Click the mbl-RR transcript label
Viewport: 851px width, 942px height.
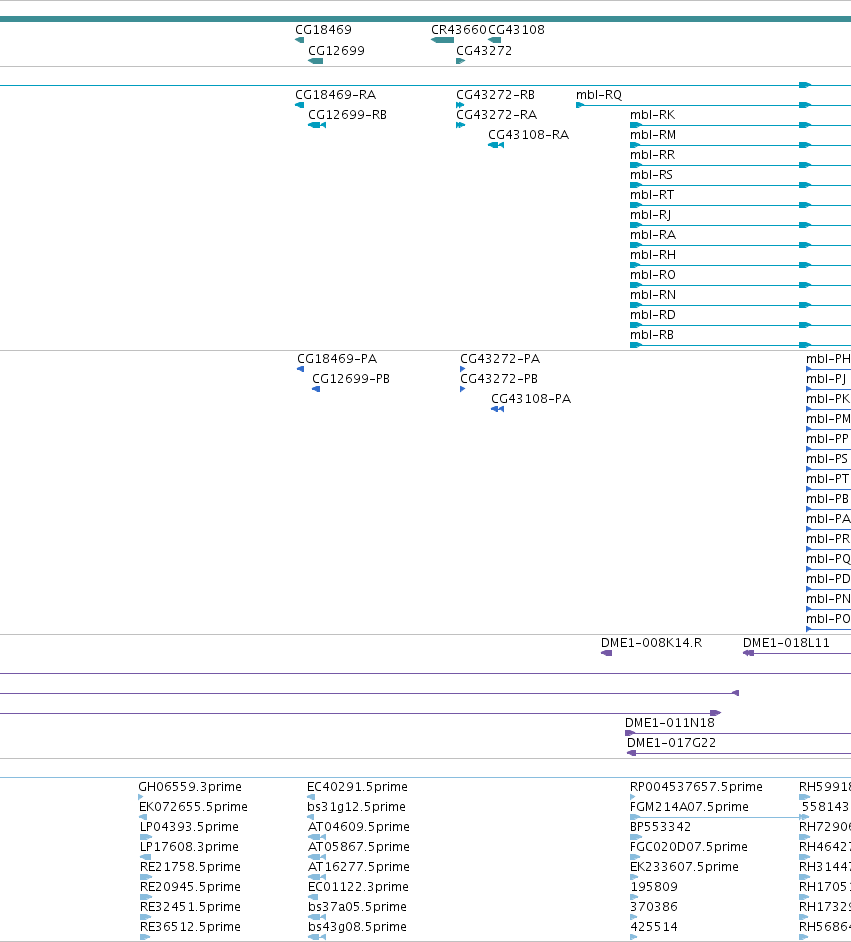pyautogui.click(x=652, y=154)
